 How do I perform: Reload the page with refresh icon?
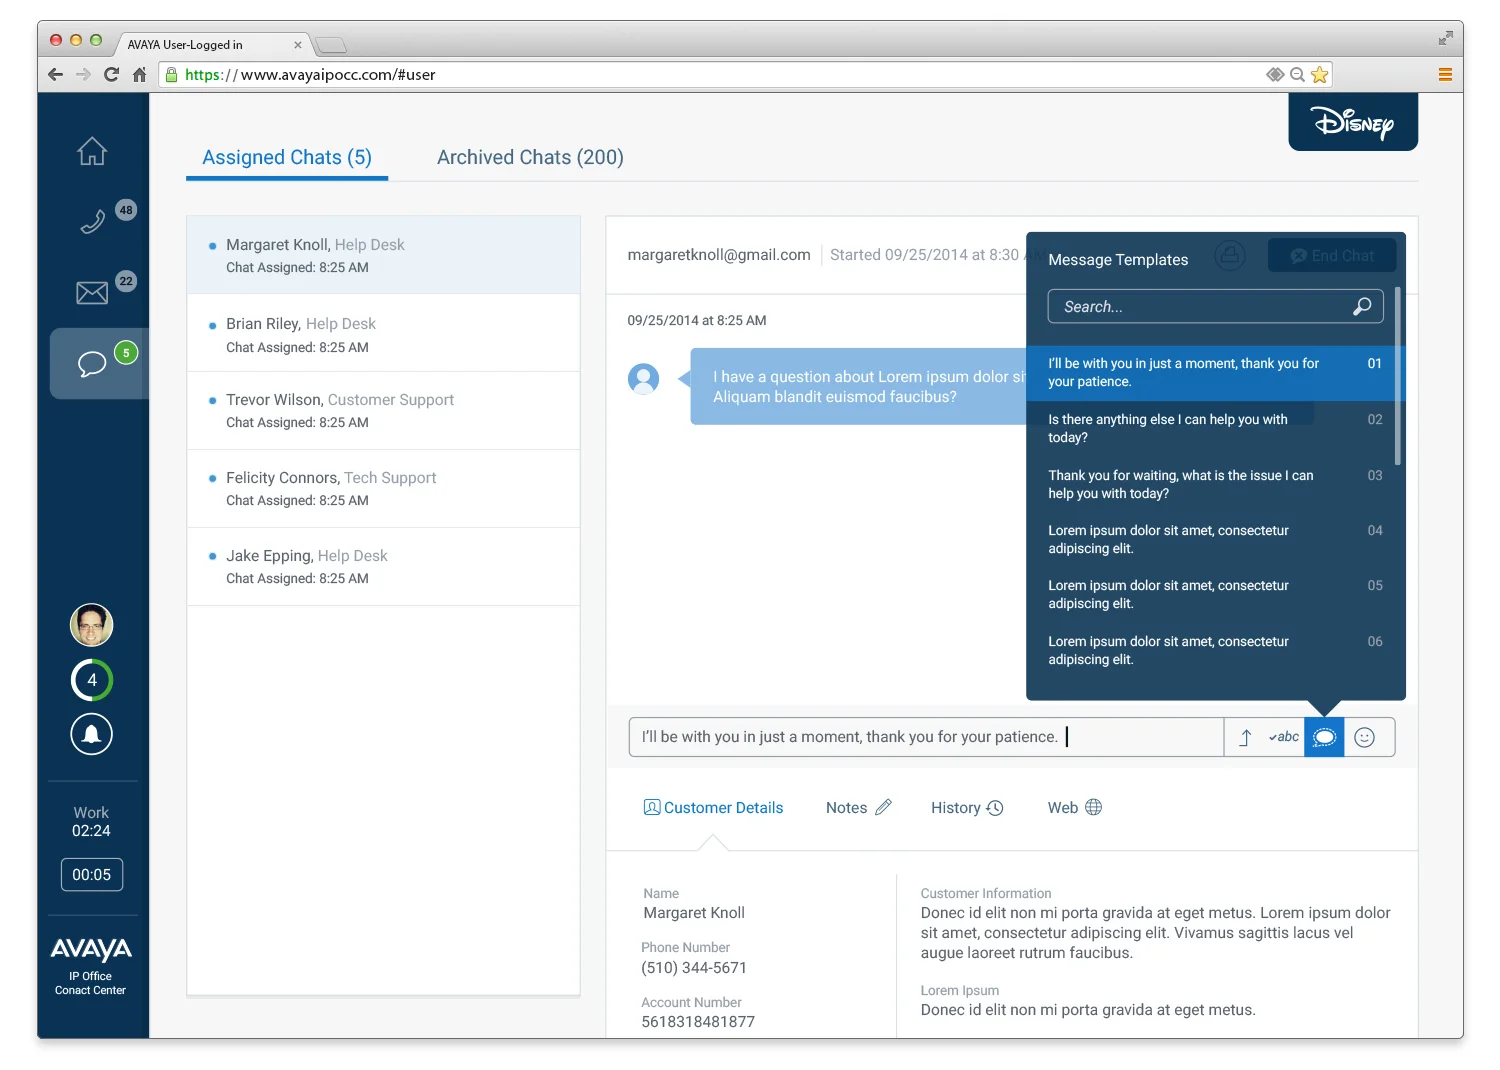coord(111,75)
